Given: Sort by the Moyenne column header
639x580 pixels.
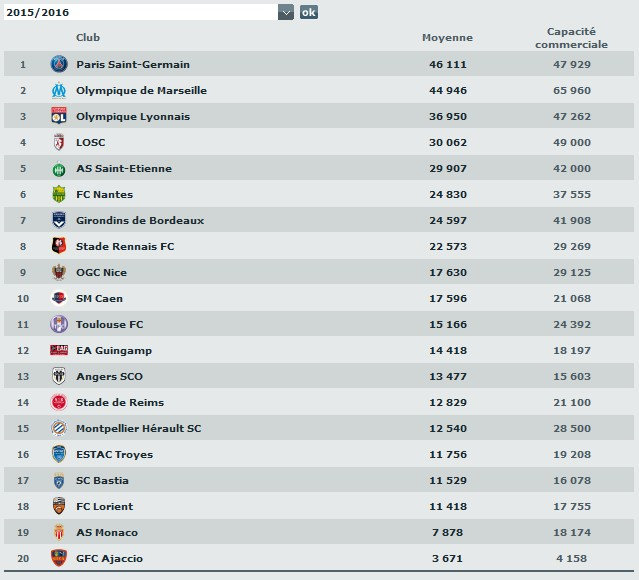Looking at the screenshot, I should pyautogui.click(x=447, y=38).
